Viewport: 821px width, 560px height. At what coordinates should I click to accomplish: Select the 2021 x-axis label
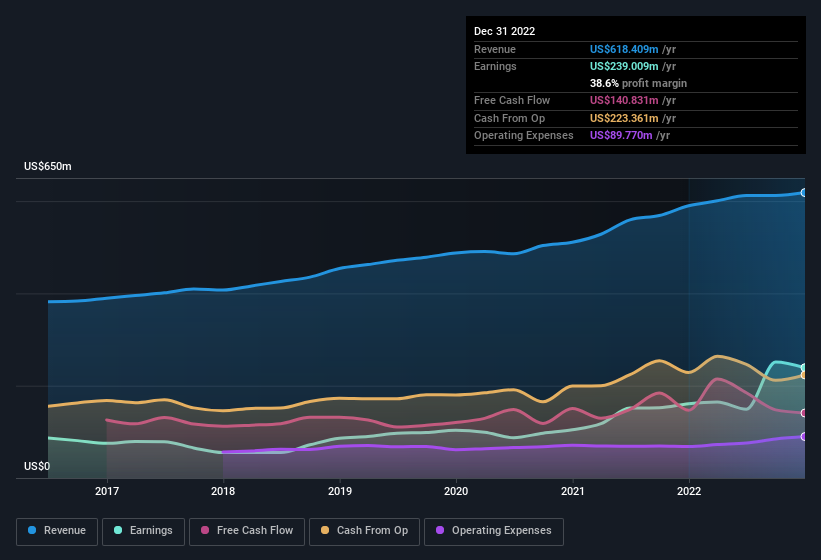pyautogui.click(x=573, y=491)
